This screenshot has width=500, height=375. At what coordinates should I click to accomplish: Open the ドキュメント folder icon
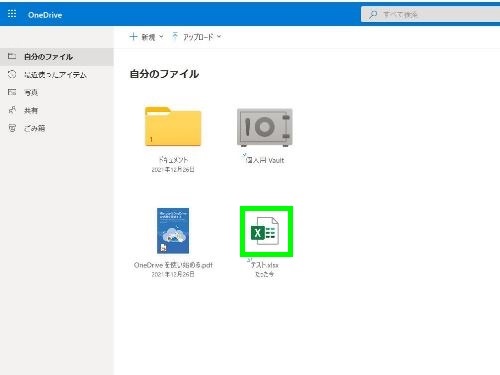[173, 126]
